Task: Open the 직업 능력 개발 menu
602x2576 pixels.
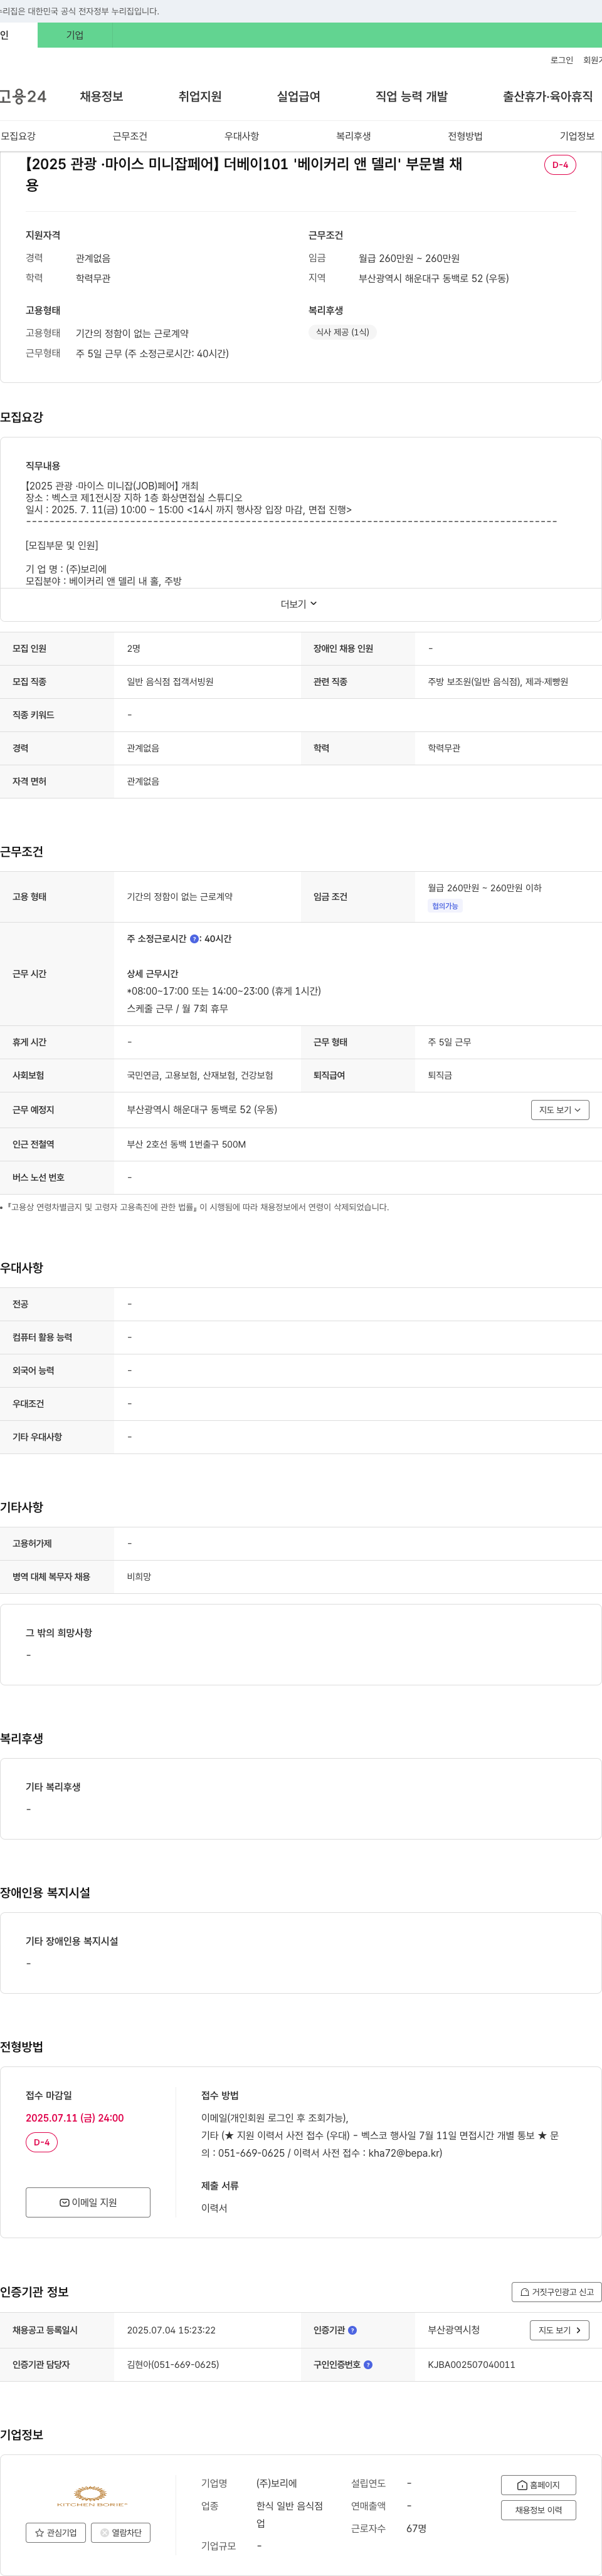Action: pos(411,96)
